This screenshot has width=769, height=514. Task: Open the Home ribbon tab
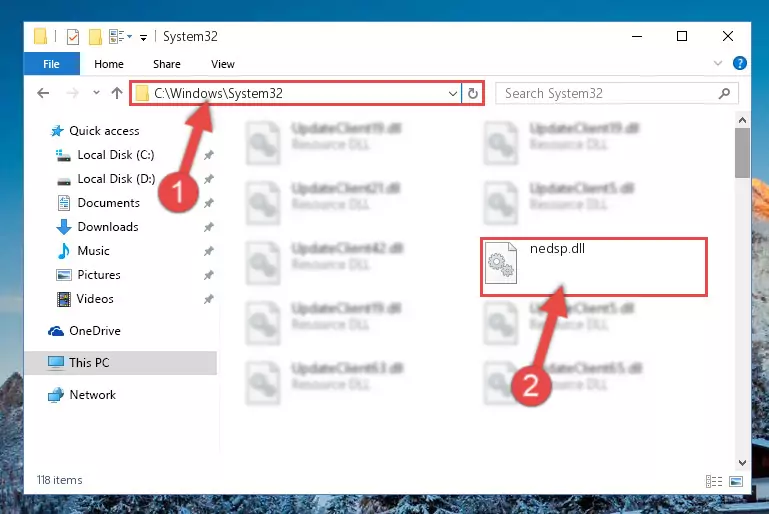pyautogui.click(x=109, y=64)
